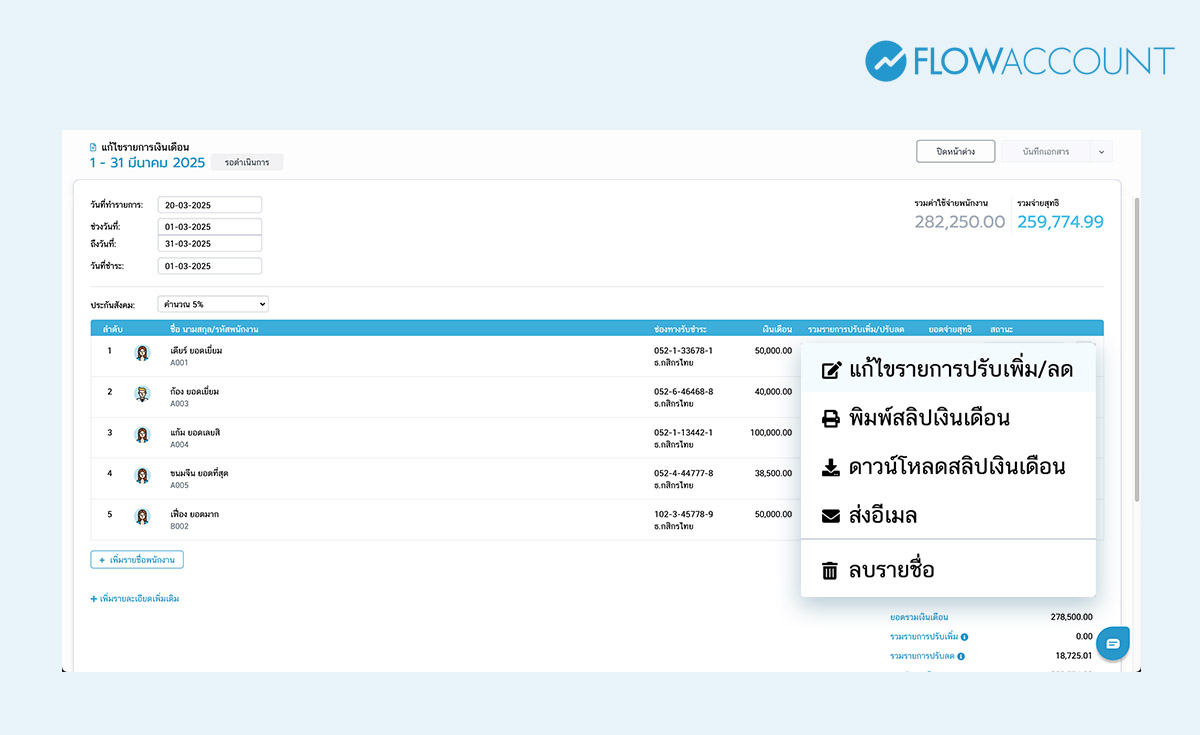Select the pencil icon to edit adjustment entries

tap(831, 369)
